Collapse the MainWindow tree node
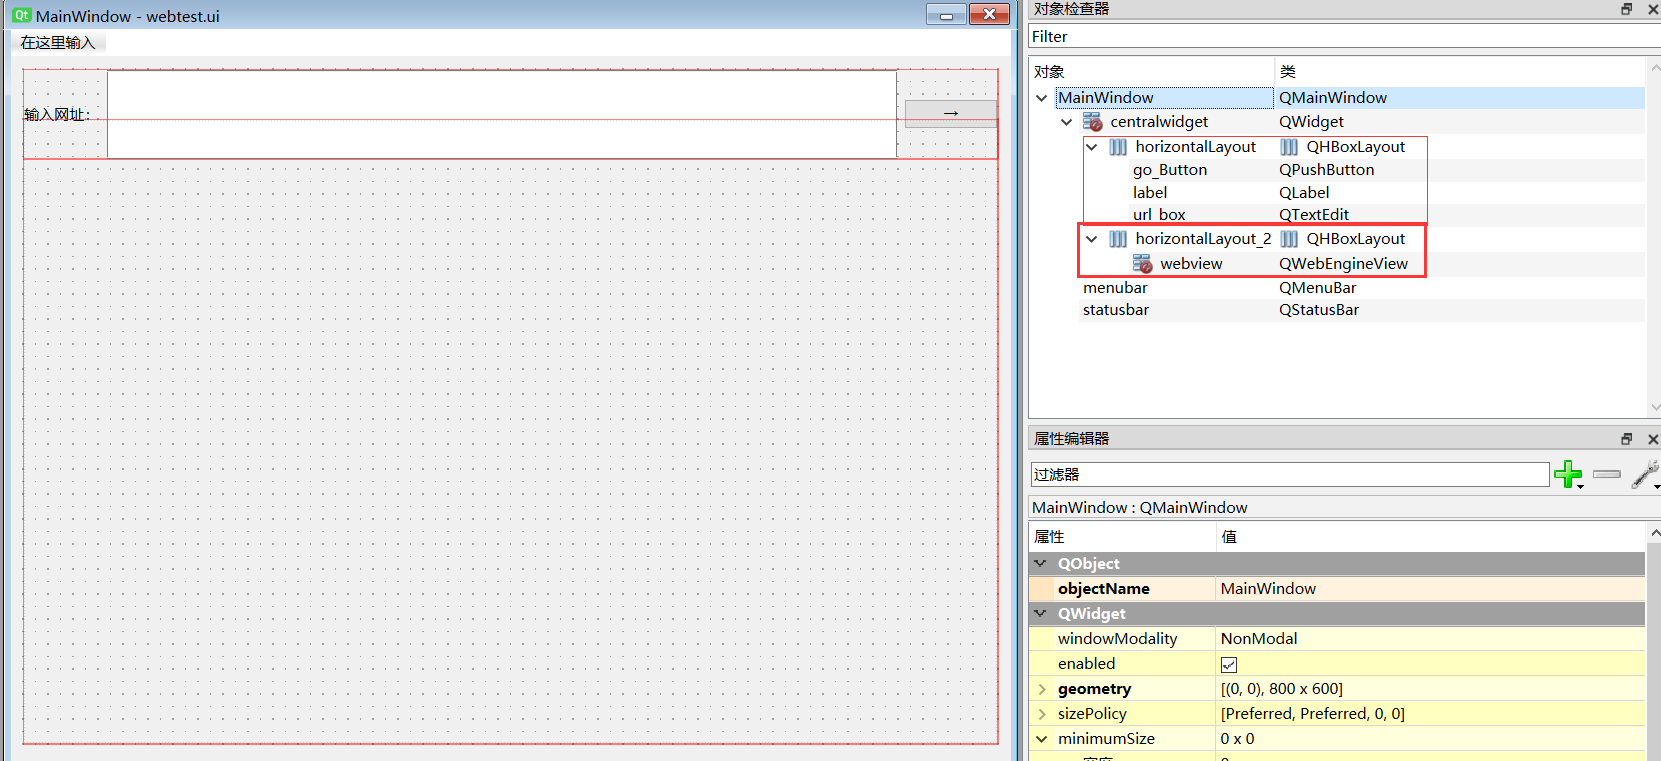 pyautogui.click(x=1042, y=98)
